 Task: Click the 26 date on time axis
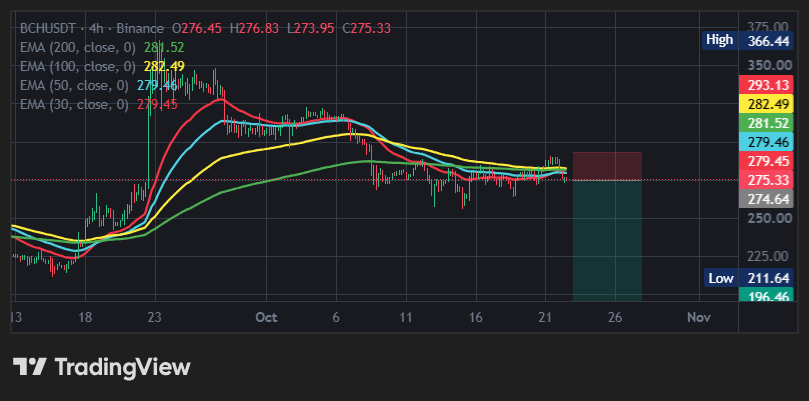(614, 317)
